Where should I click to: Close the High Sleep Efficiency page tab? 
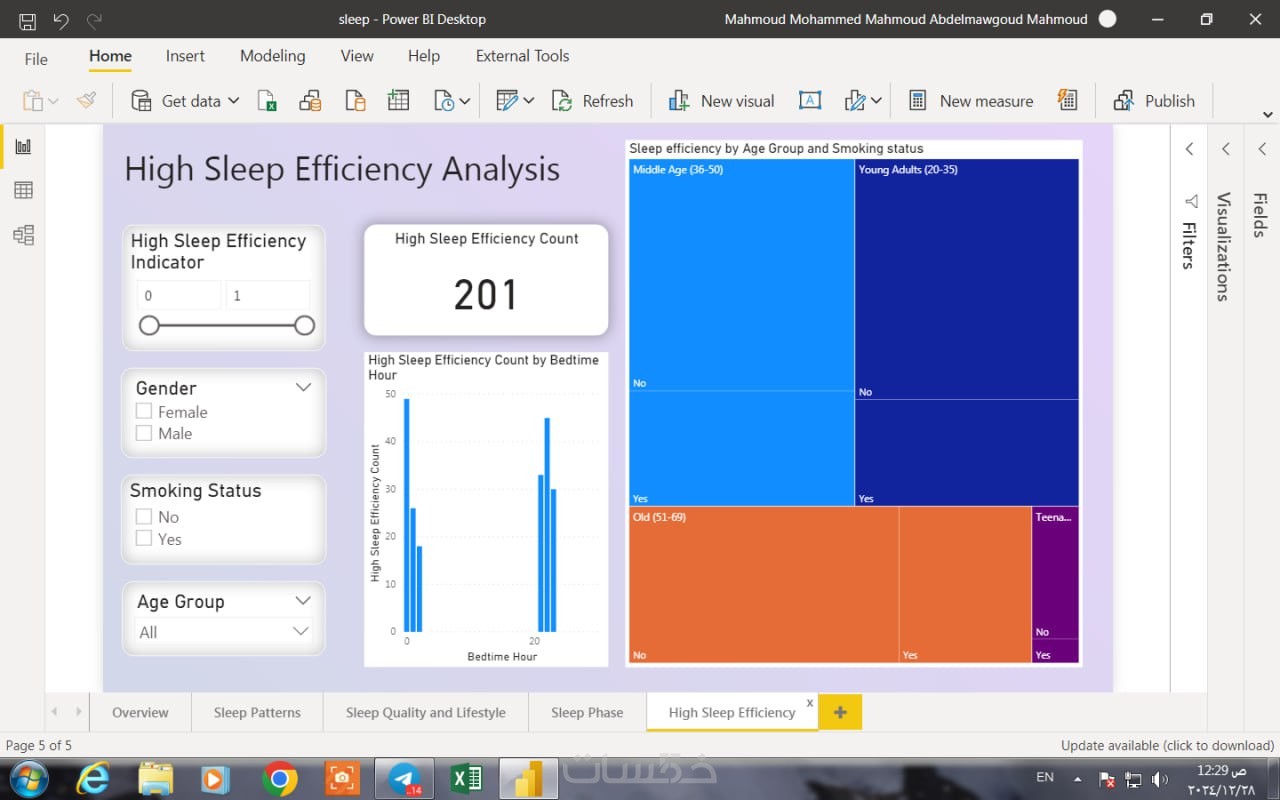(810, 703)
